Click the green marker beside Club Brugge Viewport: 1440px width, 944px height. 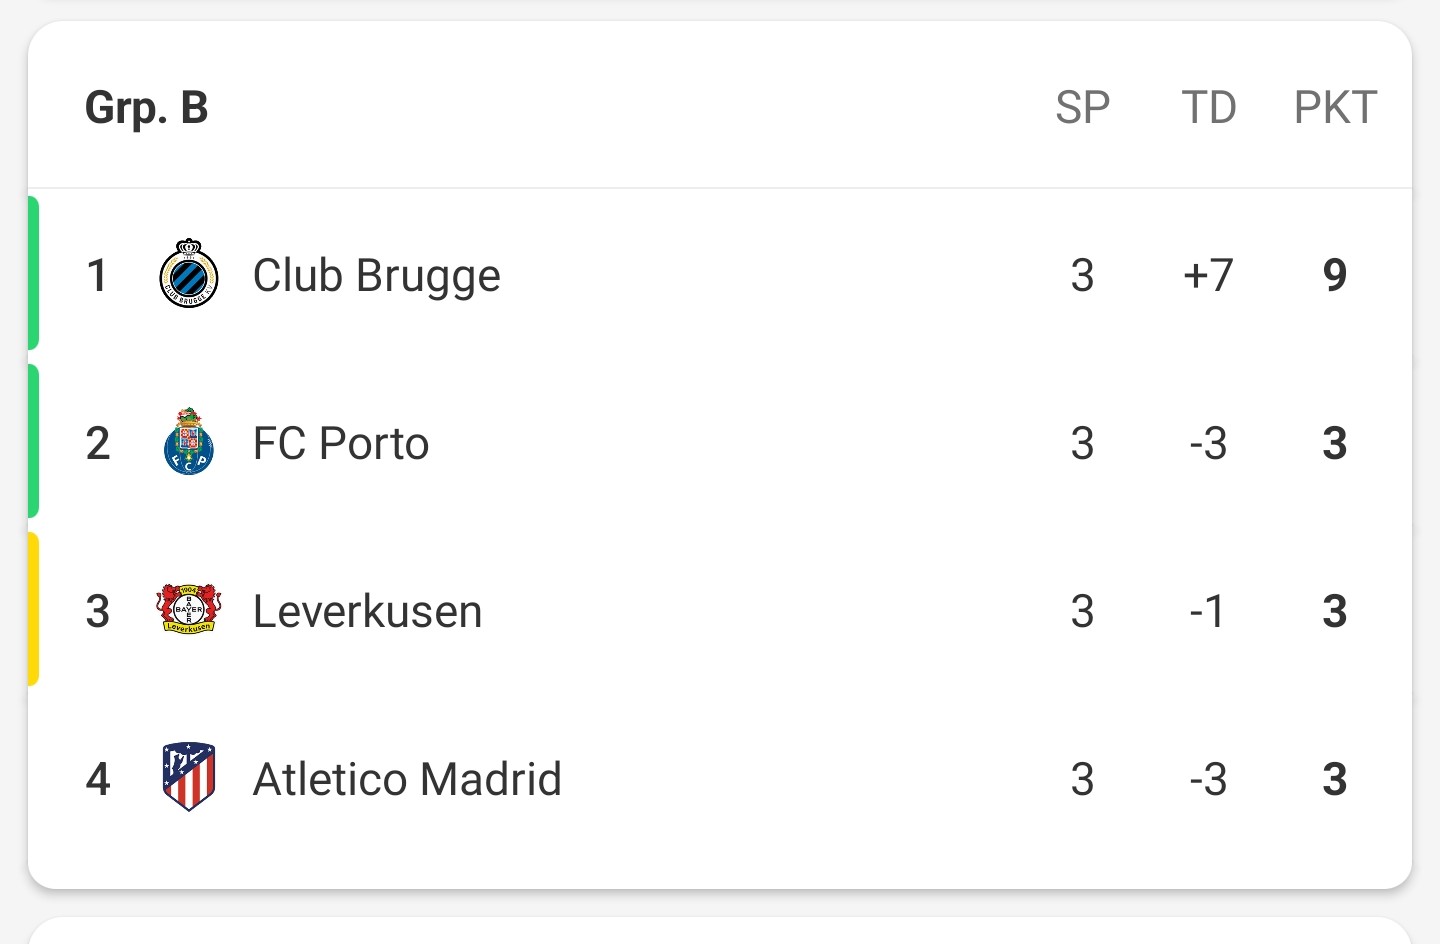(x=33, y=273)
